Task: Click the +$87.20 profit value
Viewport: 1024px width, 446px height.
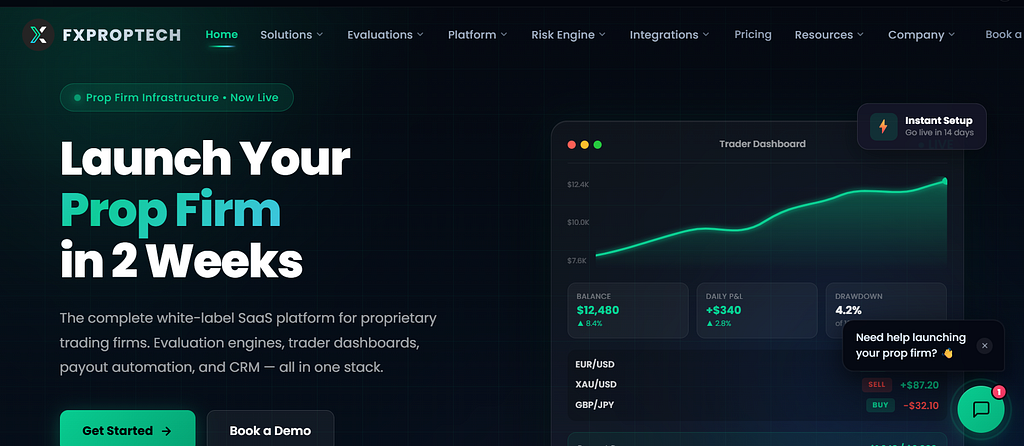Action: pos(919,385)
